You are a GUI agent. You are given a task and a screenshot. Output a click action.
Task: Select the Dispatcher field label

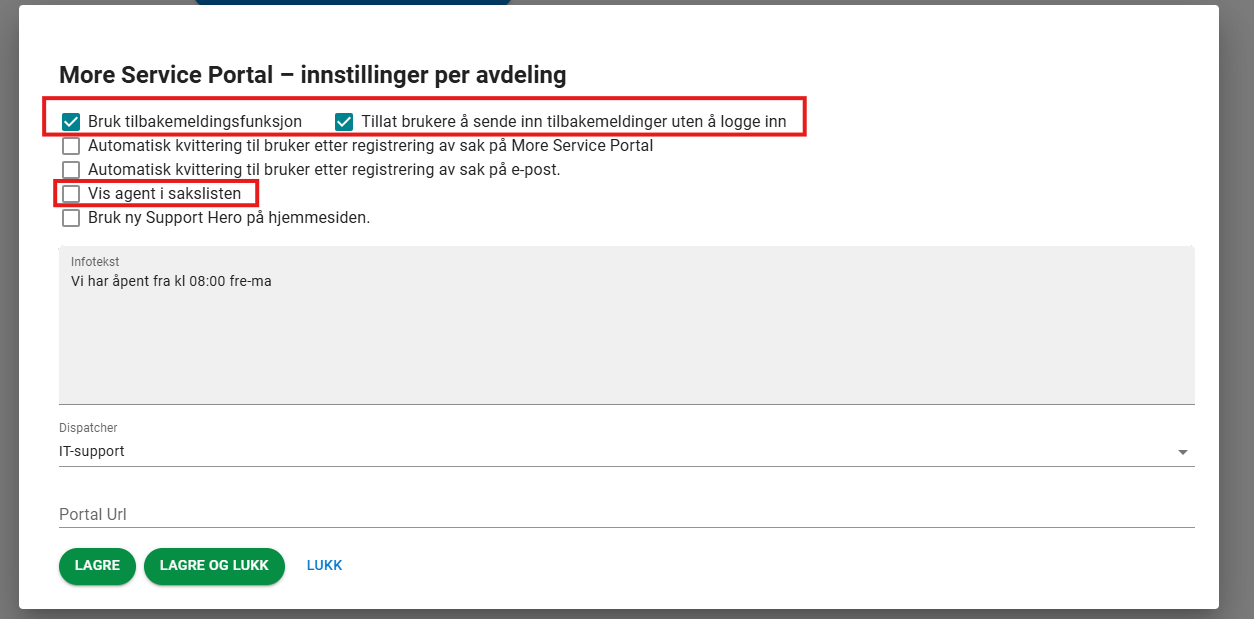88,428
